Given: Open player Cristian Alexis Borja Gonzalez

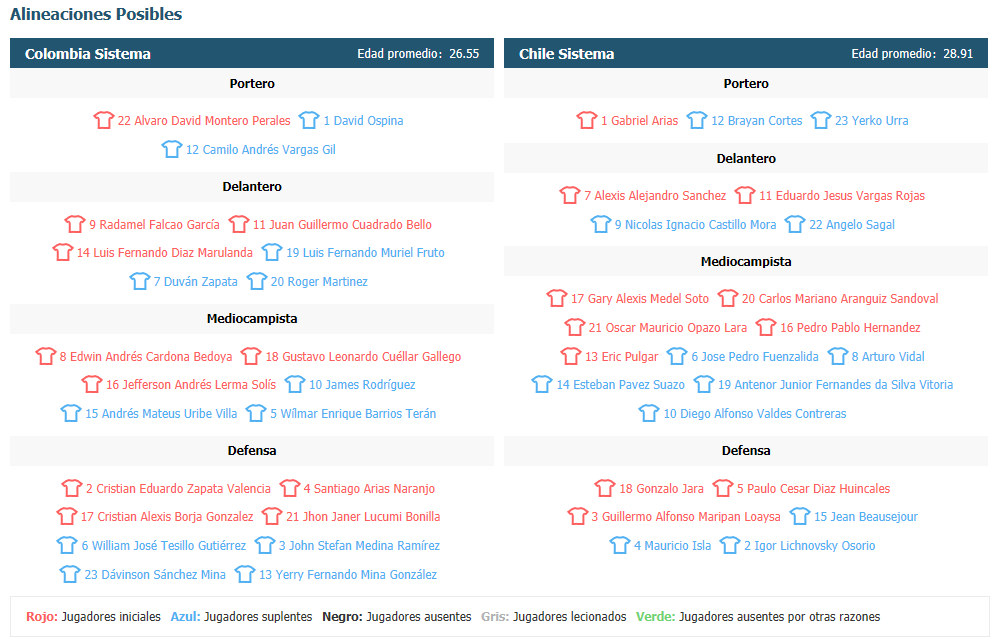Looking at the screenshot, I should point(167,517).
